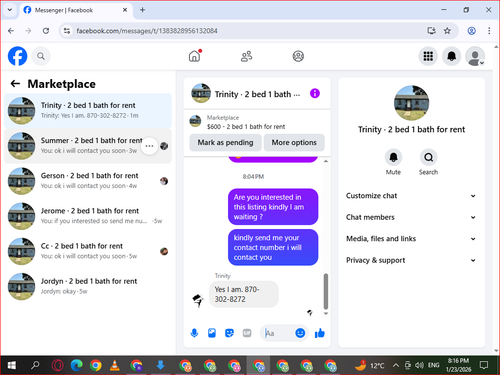Expand Media, files and links section

[411, 239]
